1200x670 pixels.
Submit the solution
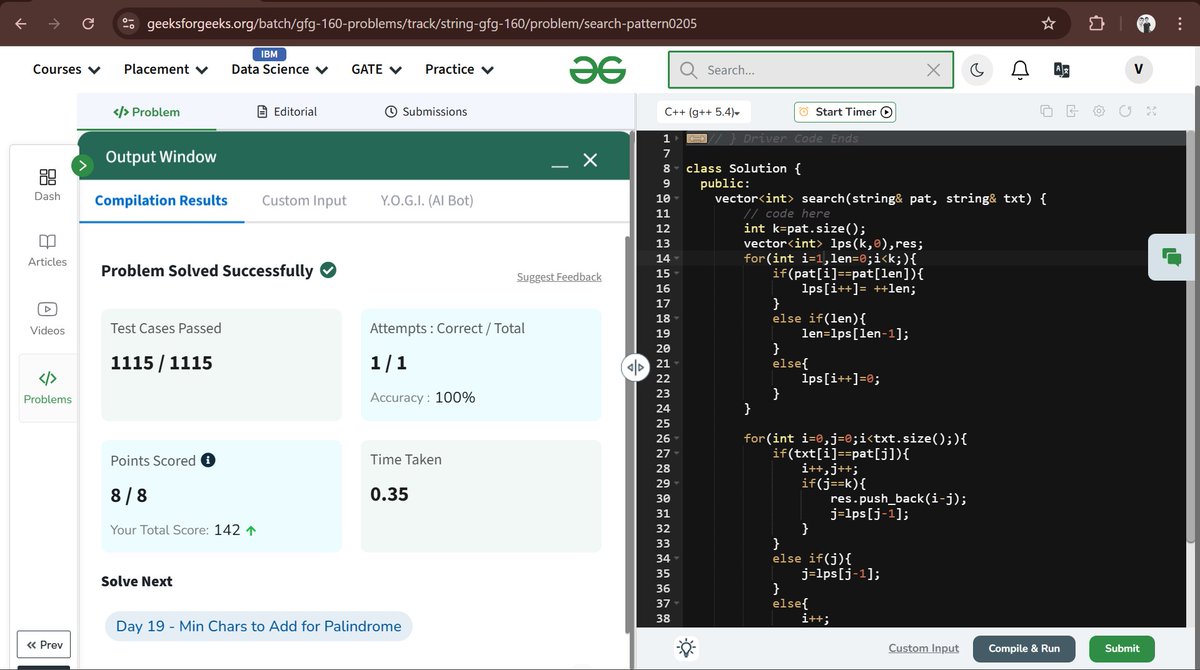[1122, 648]
